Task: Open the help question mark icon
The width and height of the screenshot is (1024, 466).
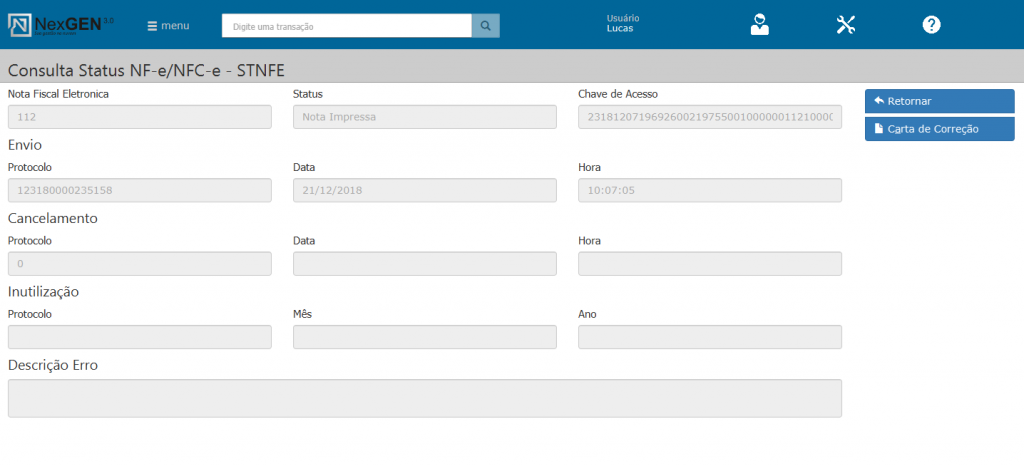Action: pos(931,25)
